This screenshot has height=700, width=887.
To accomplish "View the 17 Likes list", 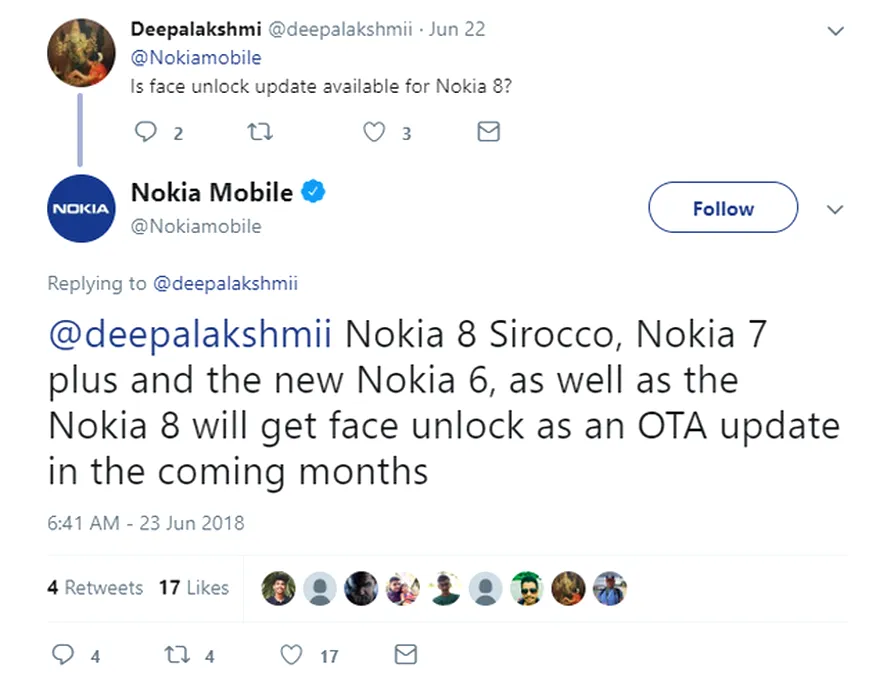I will click(x=194, y=588).
